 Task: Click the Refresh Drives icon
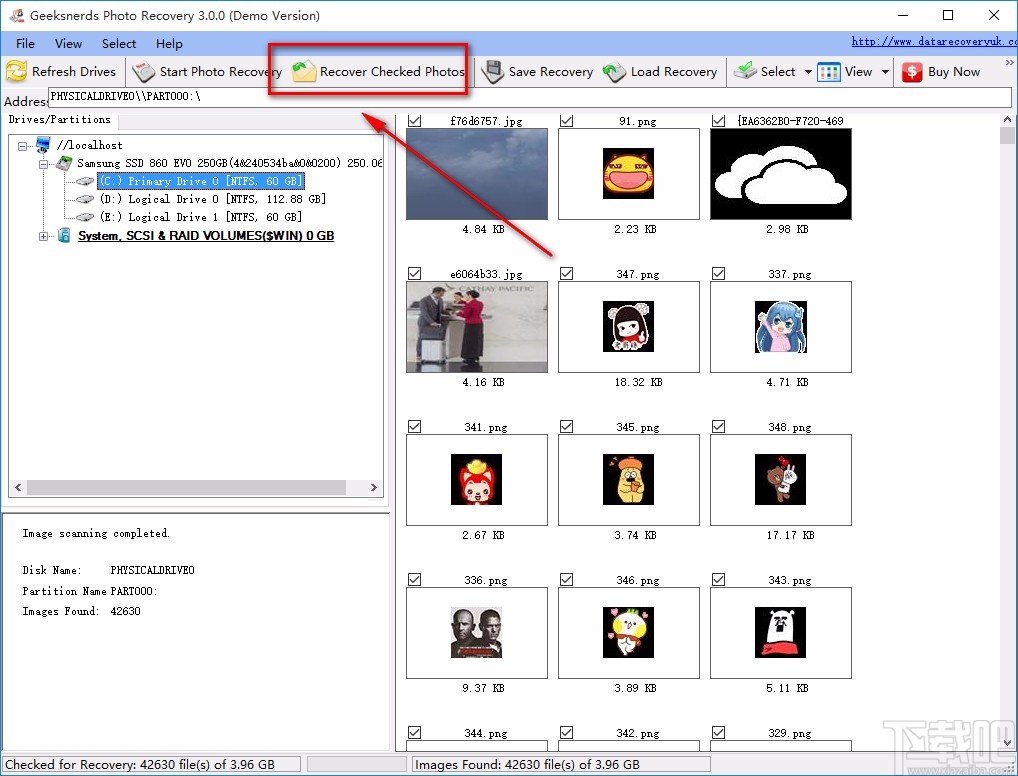pos(16,71)
